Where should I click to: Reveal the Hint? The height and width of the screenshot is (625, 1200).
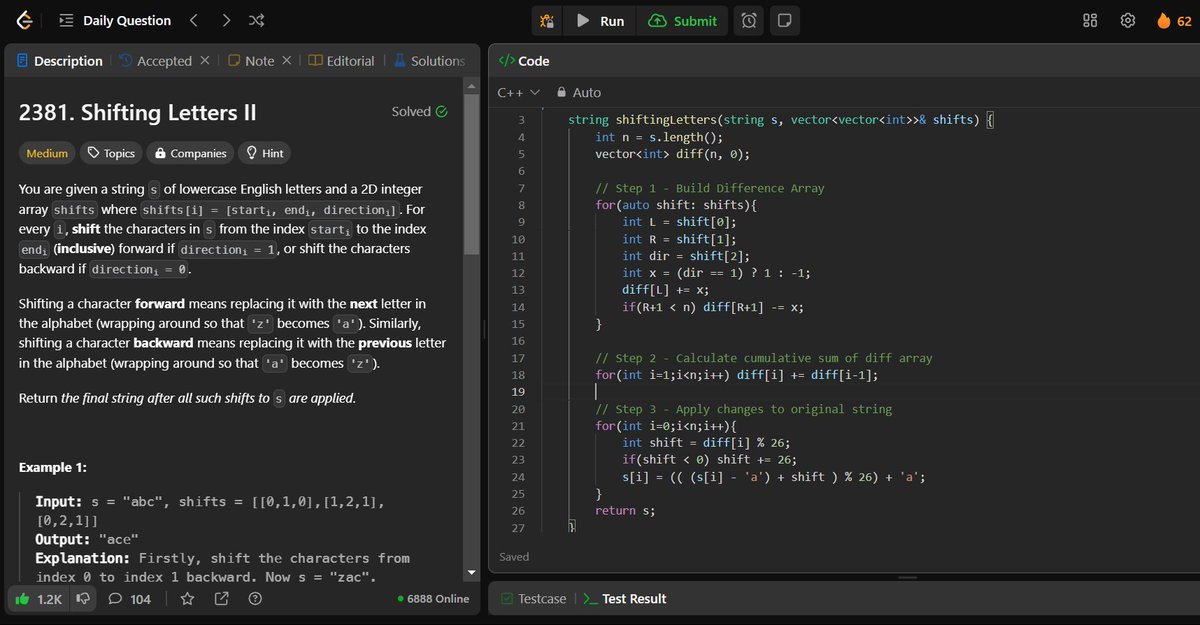[263, 153]
